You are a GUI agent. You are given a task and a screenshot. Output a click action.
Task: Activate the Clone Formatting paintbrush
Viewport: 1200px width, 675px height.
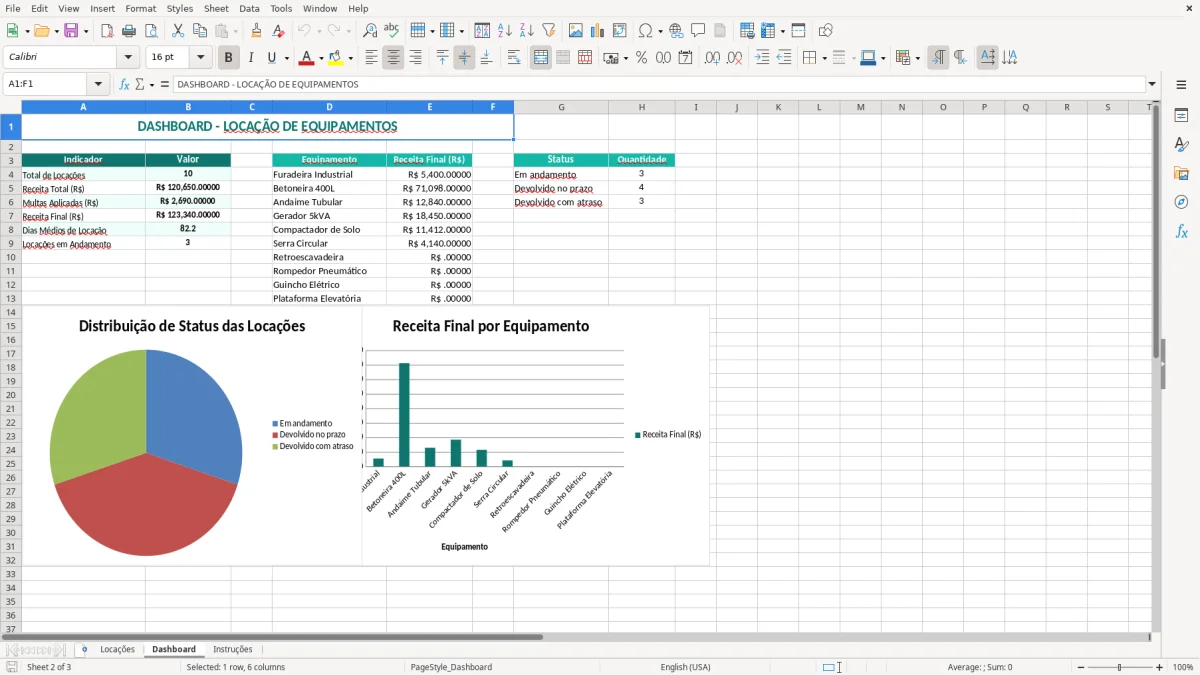pos(256,31)
